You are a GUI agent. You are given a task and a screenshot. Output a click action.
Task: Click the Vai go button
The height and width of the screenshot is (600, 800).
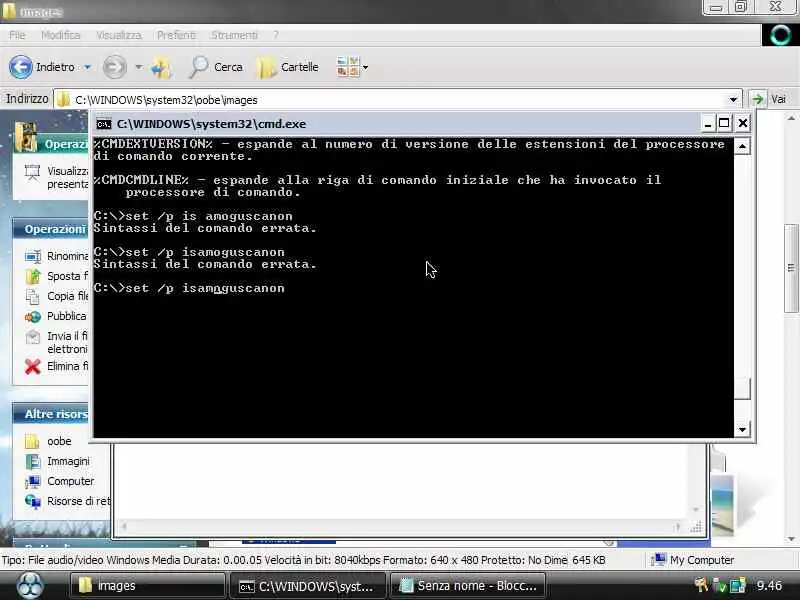(x=769, y=99)
